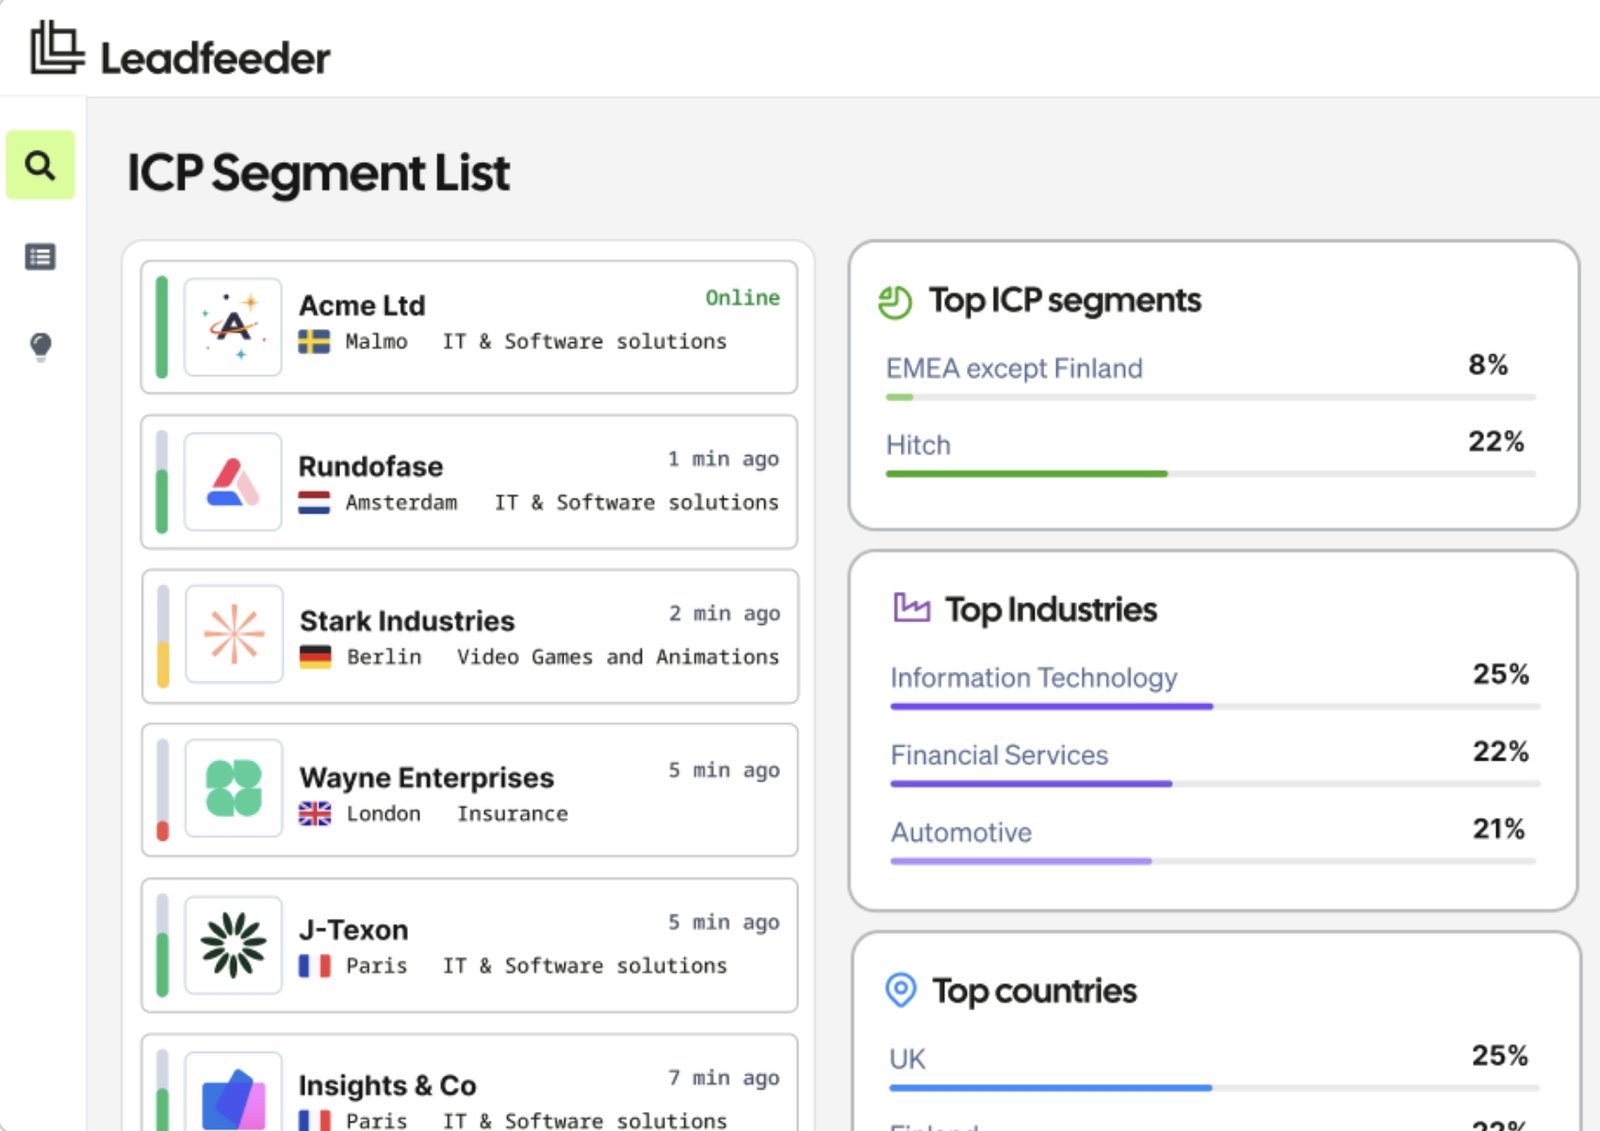This screenshot has height=1131, width=1600.
Task: Click the UK blue progress bar
Action: (x=1050, y=1088)
